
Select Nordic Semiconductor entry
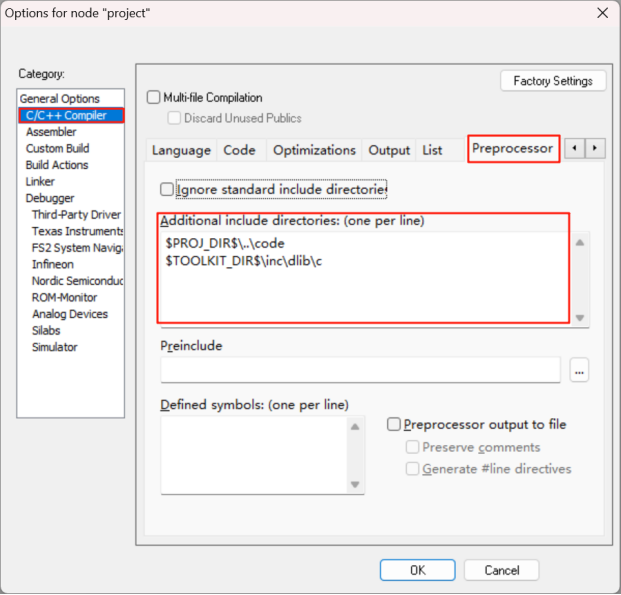click(x=77, y=281)
